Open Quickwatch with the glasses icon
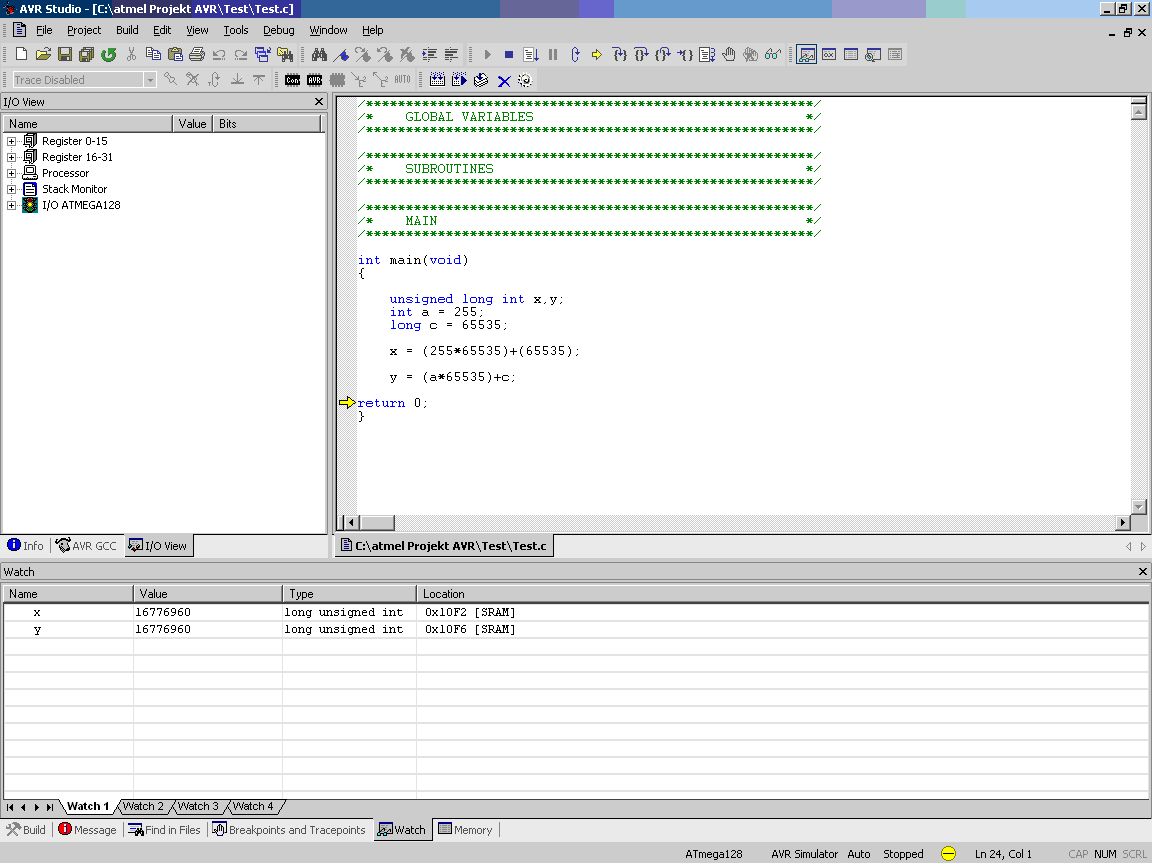1152x864 pixels. tap(773, 54)
